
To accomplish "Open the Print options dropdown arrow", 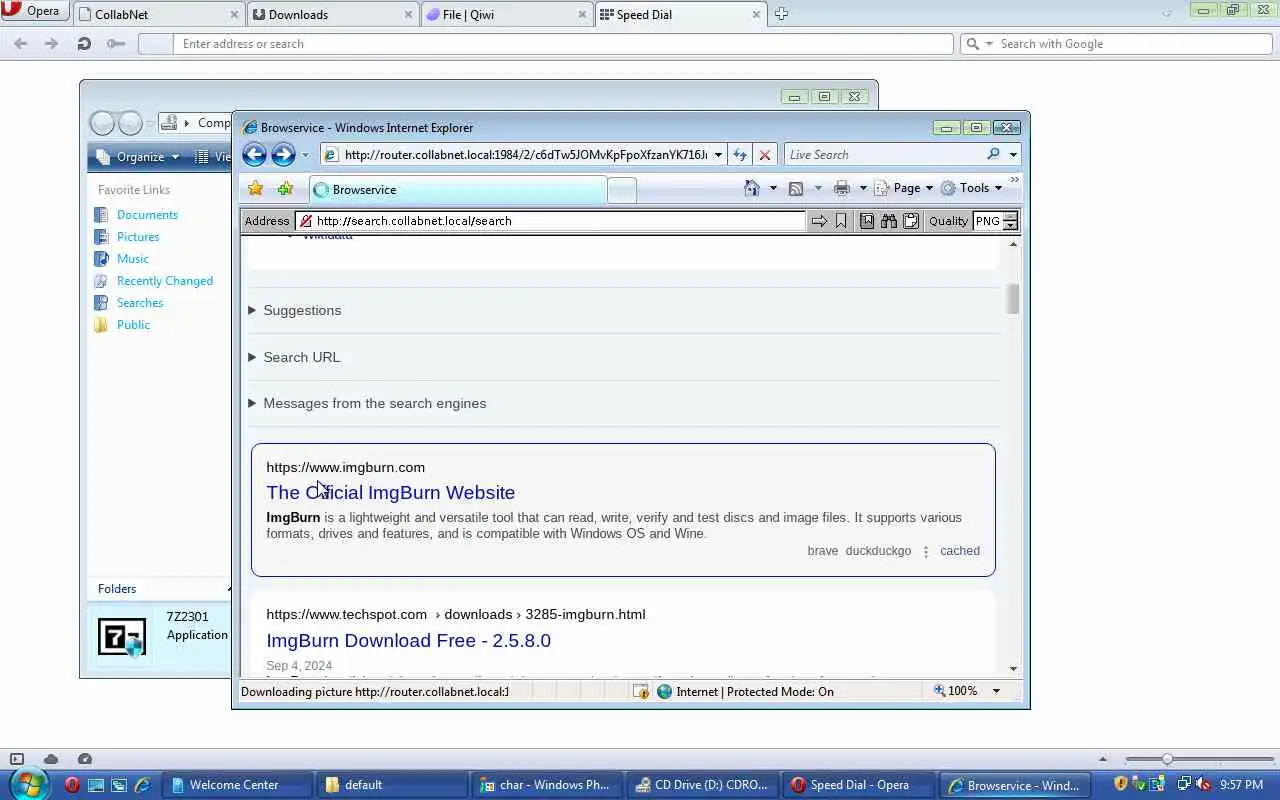I will [863, 188].
